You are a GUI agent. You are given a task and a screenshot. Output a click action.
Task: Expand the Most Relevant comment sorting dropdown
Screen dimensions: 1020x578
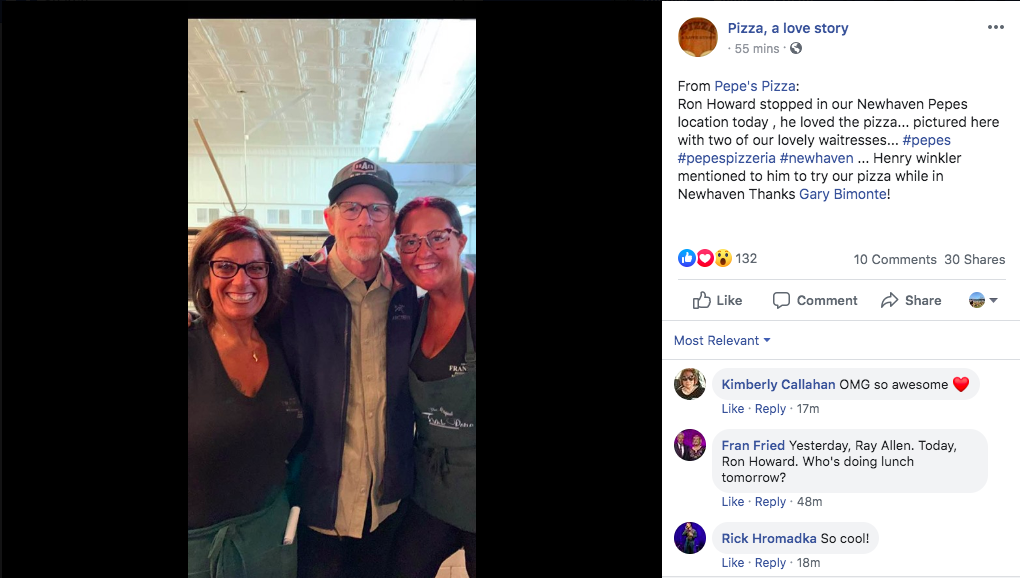[722, 340]
